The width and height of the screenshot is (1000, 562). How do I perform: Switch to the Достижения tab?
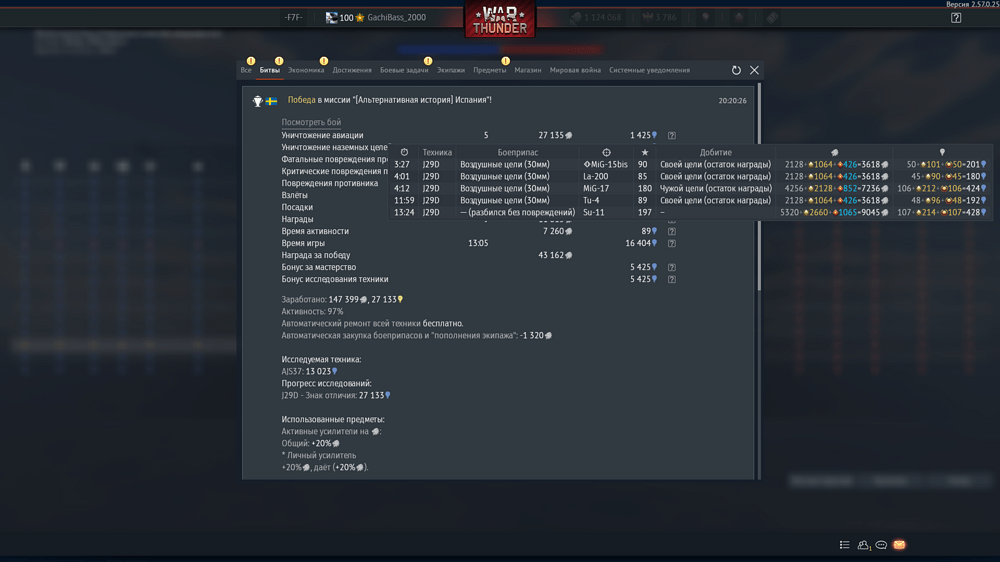(352, 70)
